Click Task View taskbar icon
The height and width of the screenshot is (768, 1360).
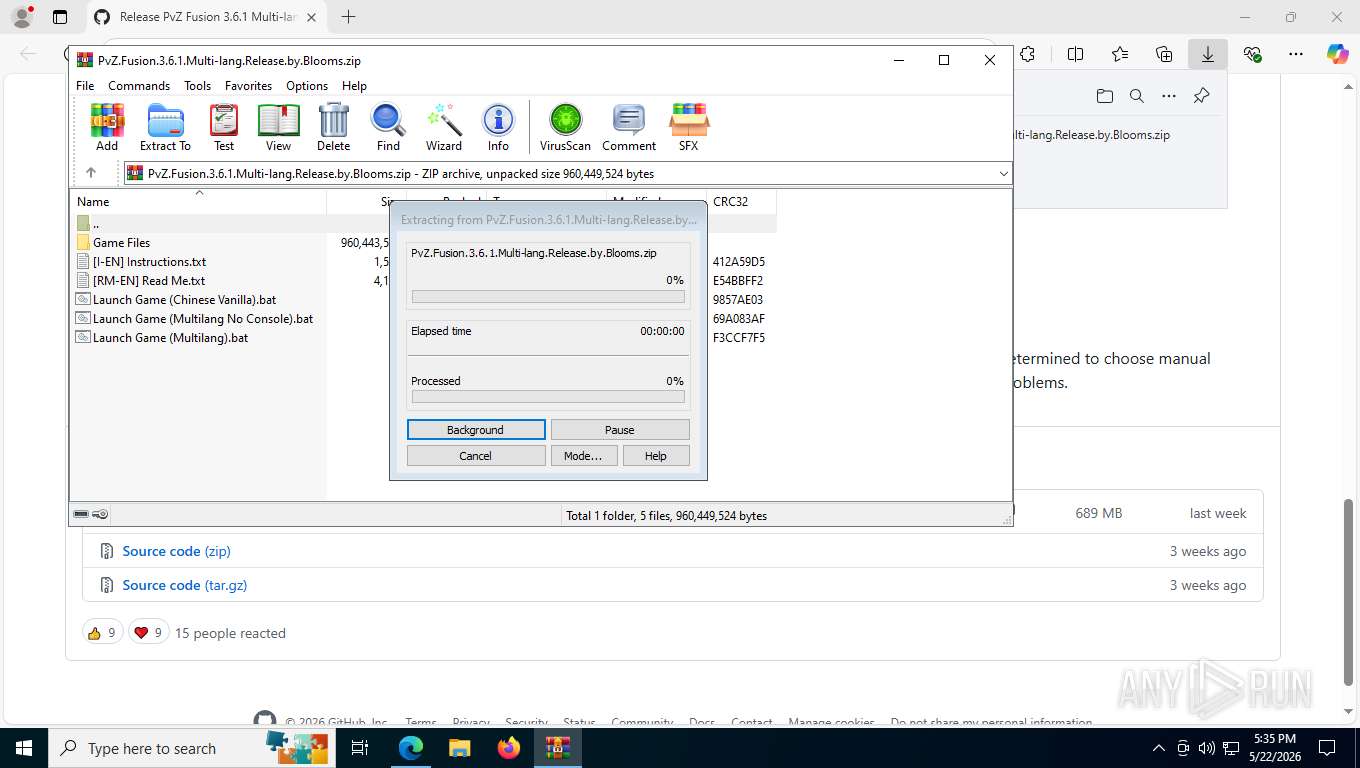click(x=360, y=748)
